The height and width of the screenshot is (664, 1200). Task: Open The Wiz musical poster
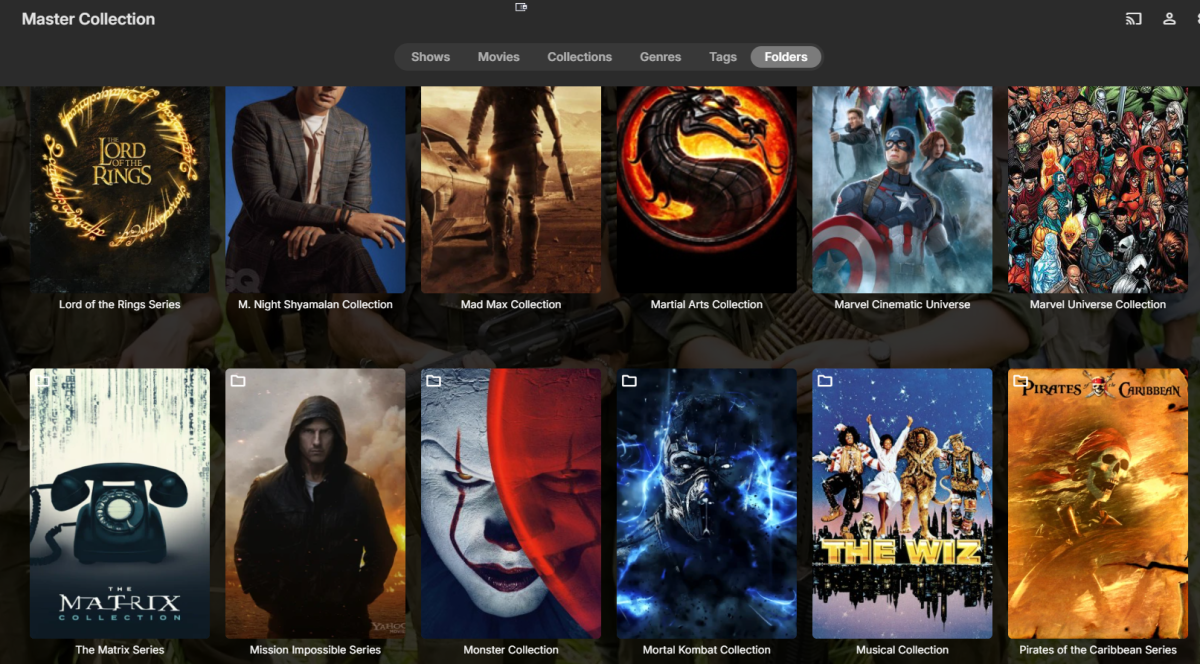[902, 503]
